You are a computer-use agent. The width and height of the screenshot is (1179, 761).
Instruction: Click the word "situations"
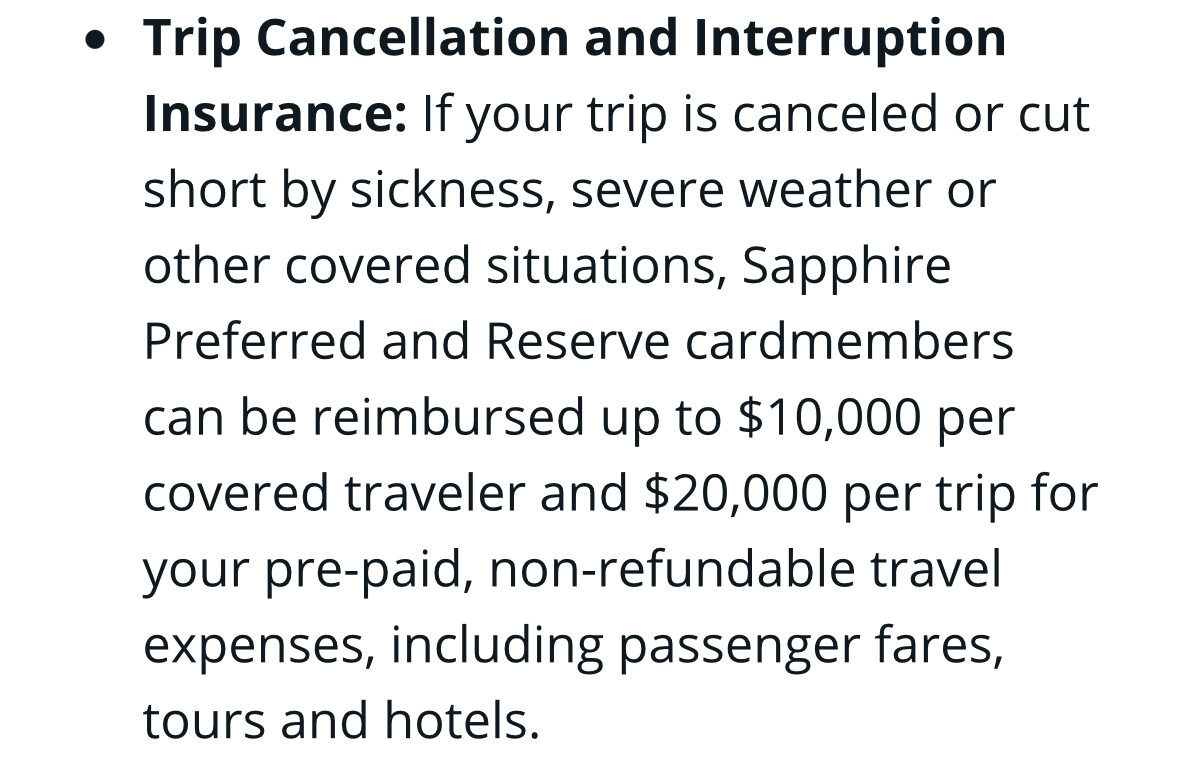point(606,267)
